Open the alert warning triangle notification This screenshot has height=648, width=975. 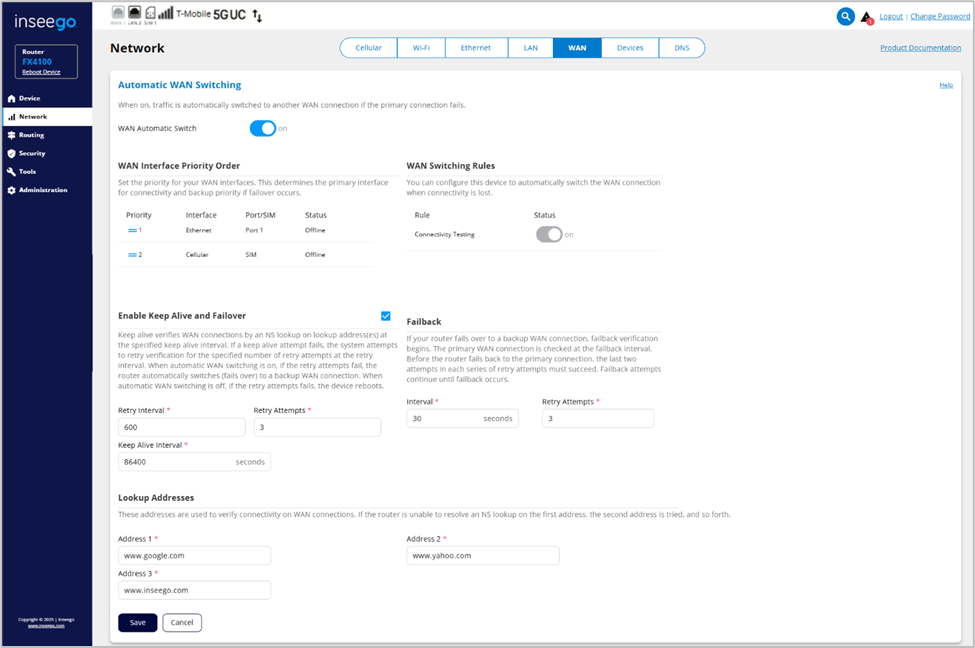(x=867, y=17)
